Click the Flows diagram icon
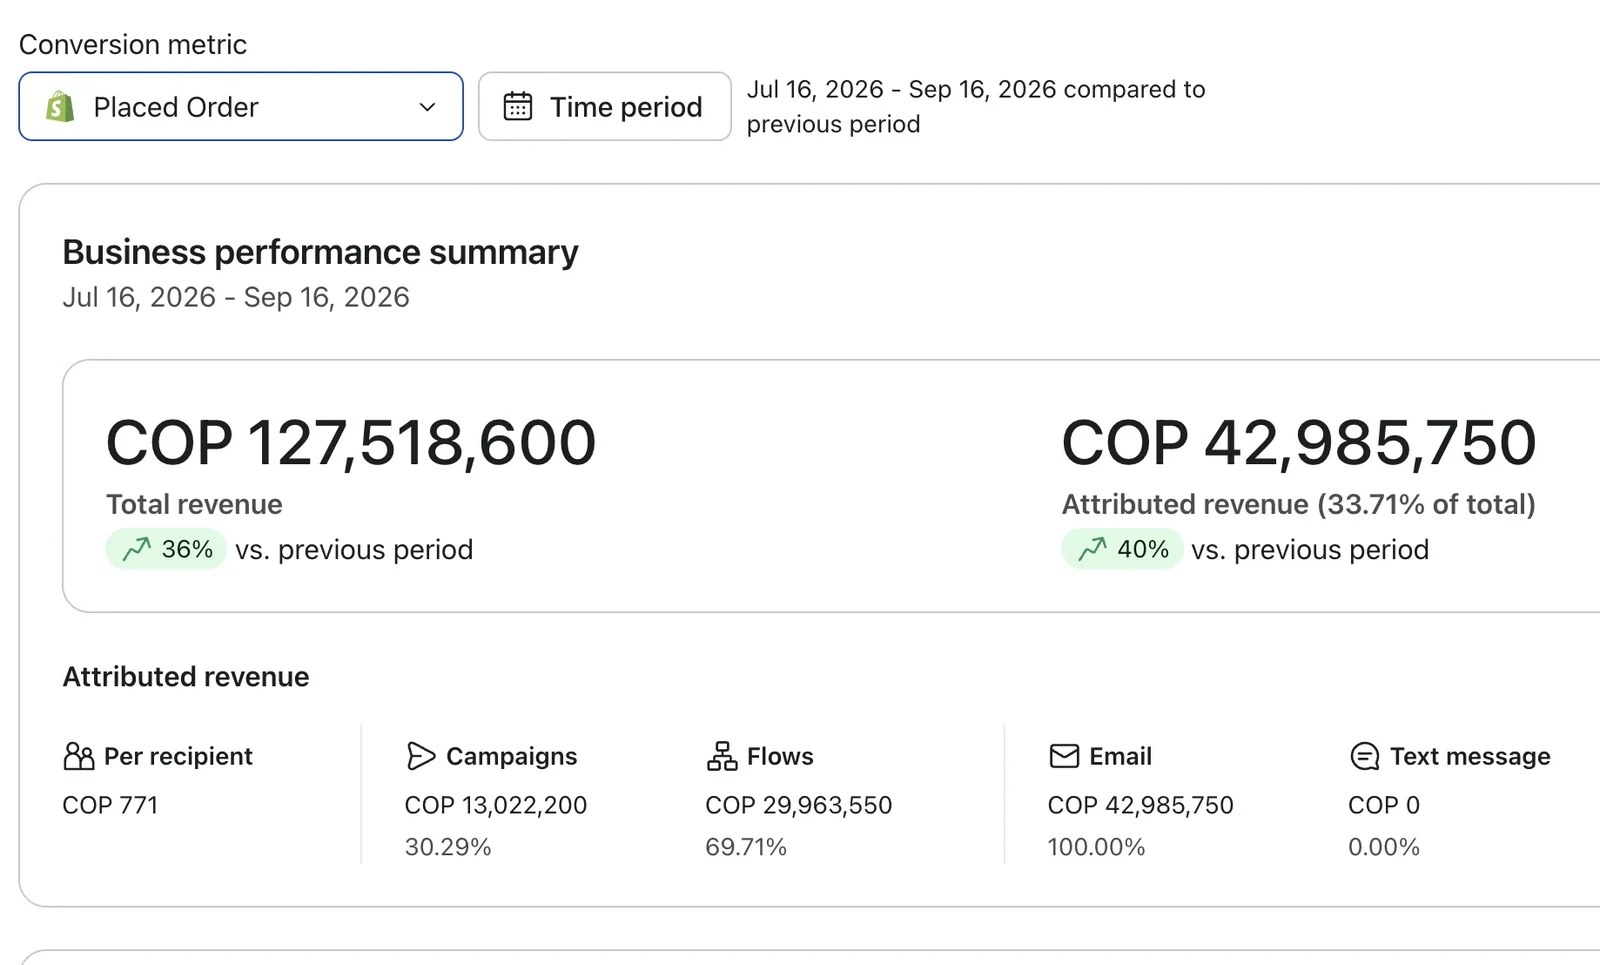The height and width of the screenshot is (965, 1600). pyautogui.click(x=722, y=756)
